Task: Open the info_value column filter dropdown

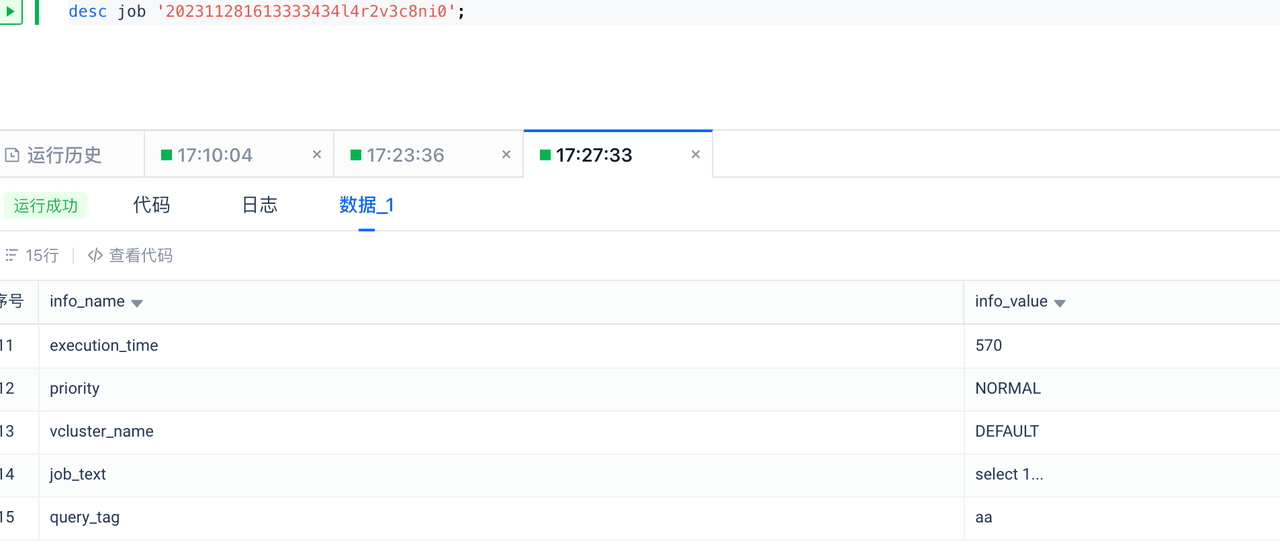Action: pyautogui.click(x=1060, y=303)
